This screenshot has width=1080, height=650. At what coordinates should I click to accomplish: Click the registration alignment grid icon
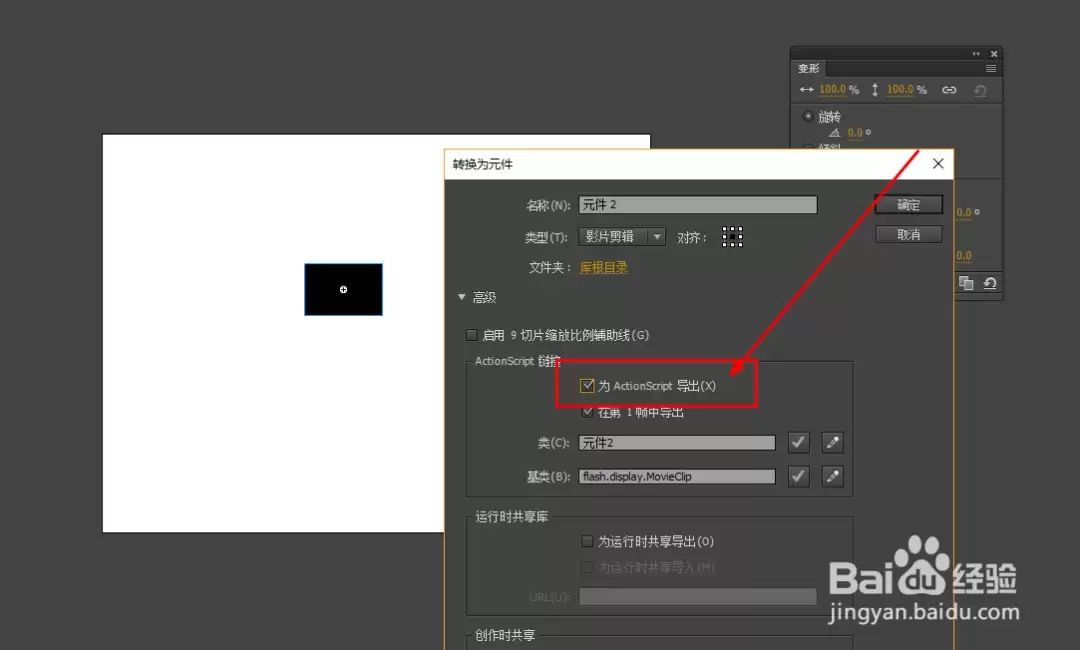(x=732, y=237)
